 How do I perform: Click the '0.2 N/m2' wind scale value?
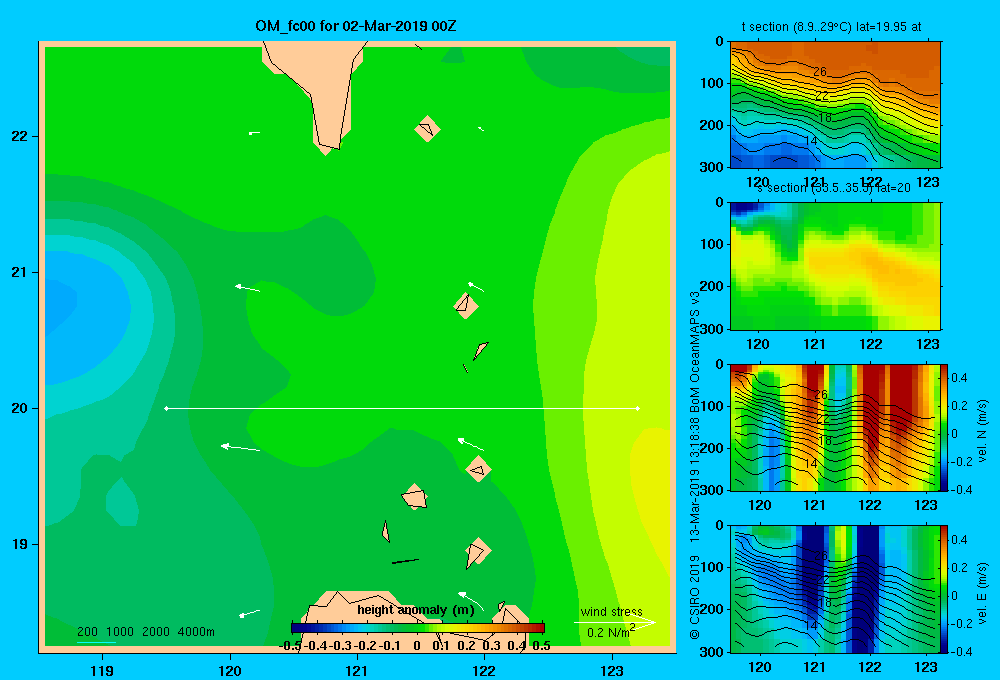coord(610,632)
